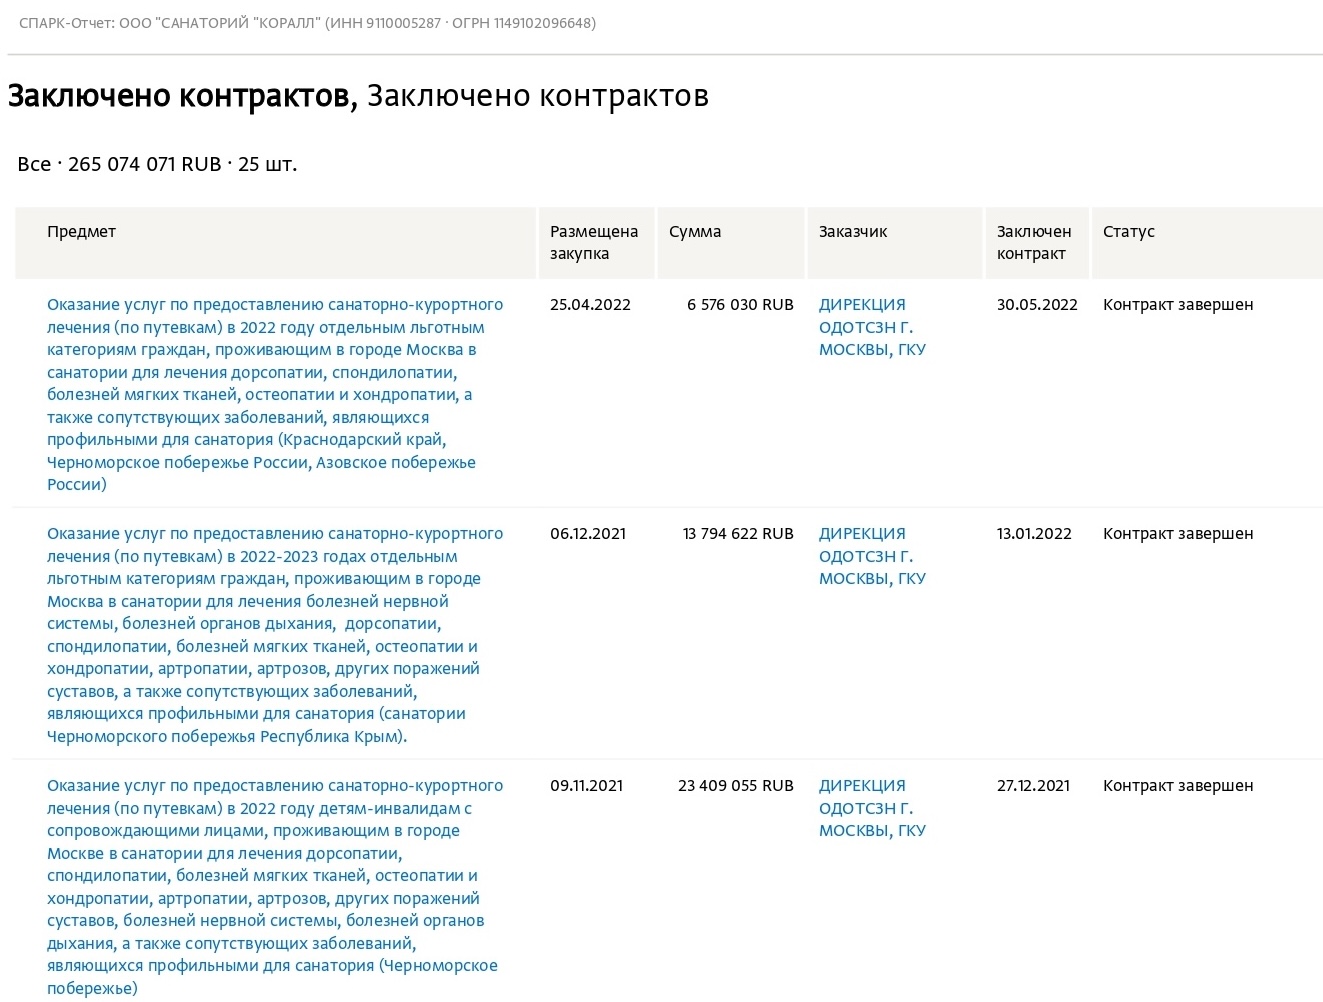Click the Размещена закупка column header

tap(594, 242)
